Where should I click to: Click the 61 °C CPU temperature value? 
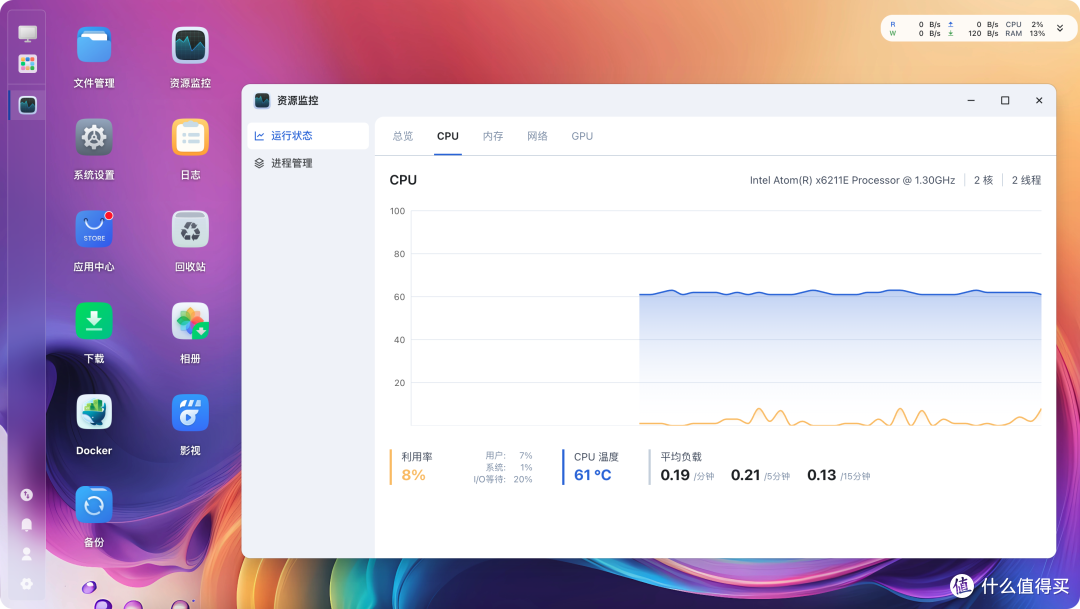click(x=592, y=475)
